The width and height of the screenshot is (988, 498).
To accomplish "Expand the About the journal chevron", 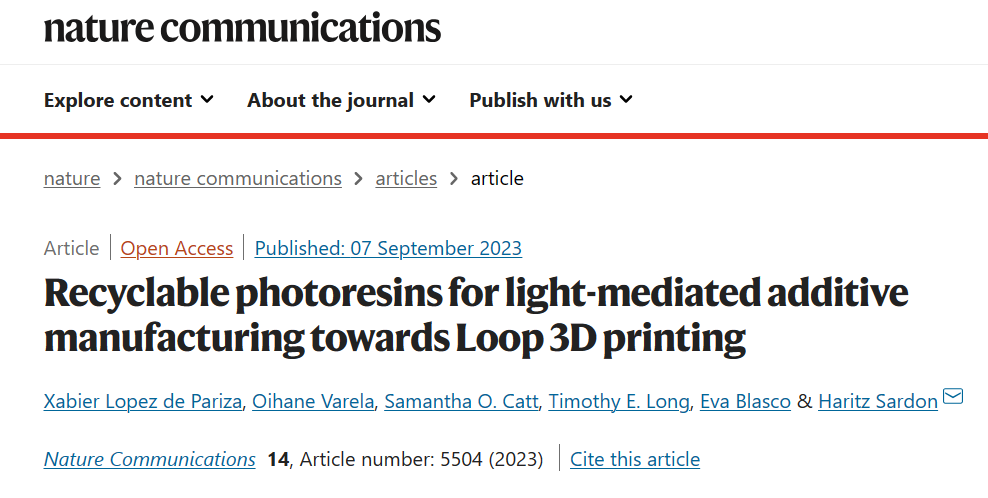I will click(x=429, y=99).
